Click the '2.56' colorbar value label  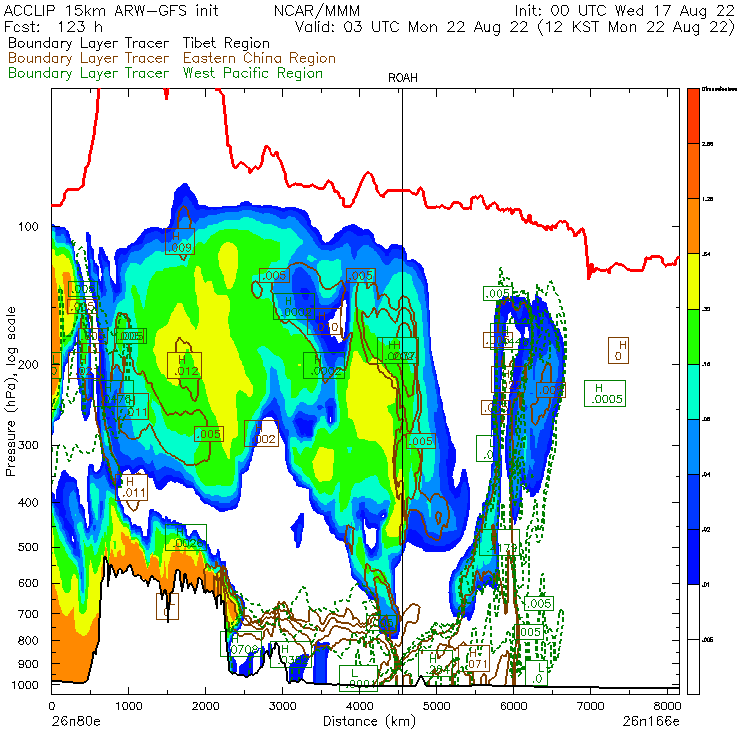pyautogui.click(x=707, y=144)
